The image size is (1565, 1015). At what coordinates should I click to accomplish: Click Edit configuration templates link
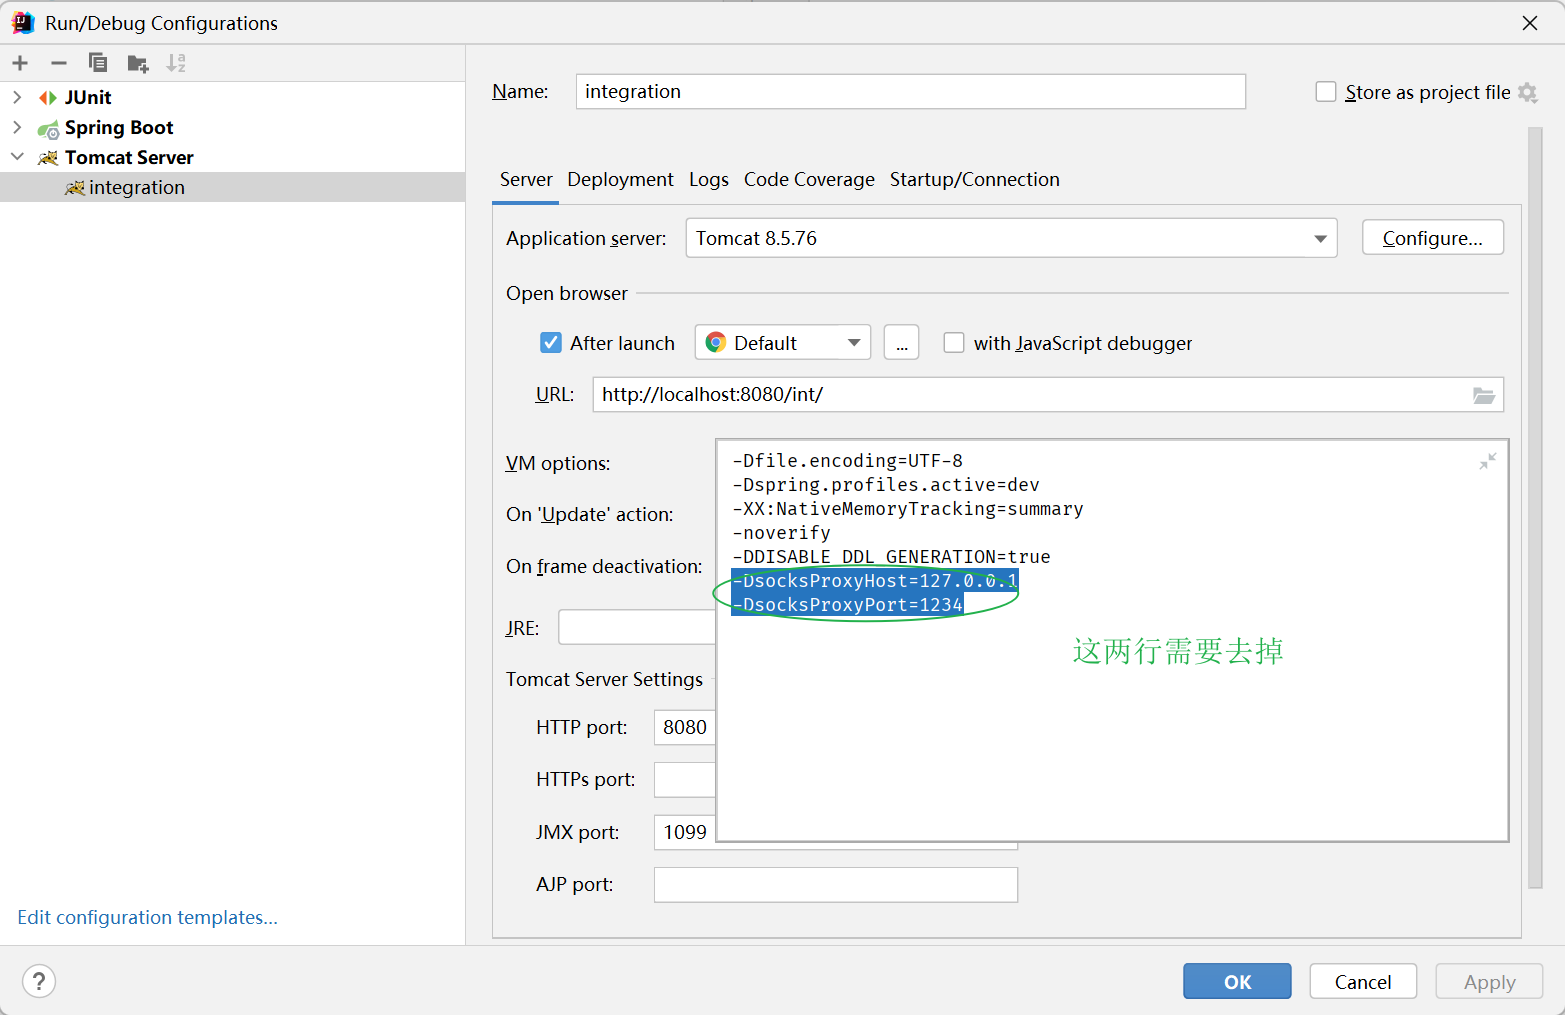(147, 917)
